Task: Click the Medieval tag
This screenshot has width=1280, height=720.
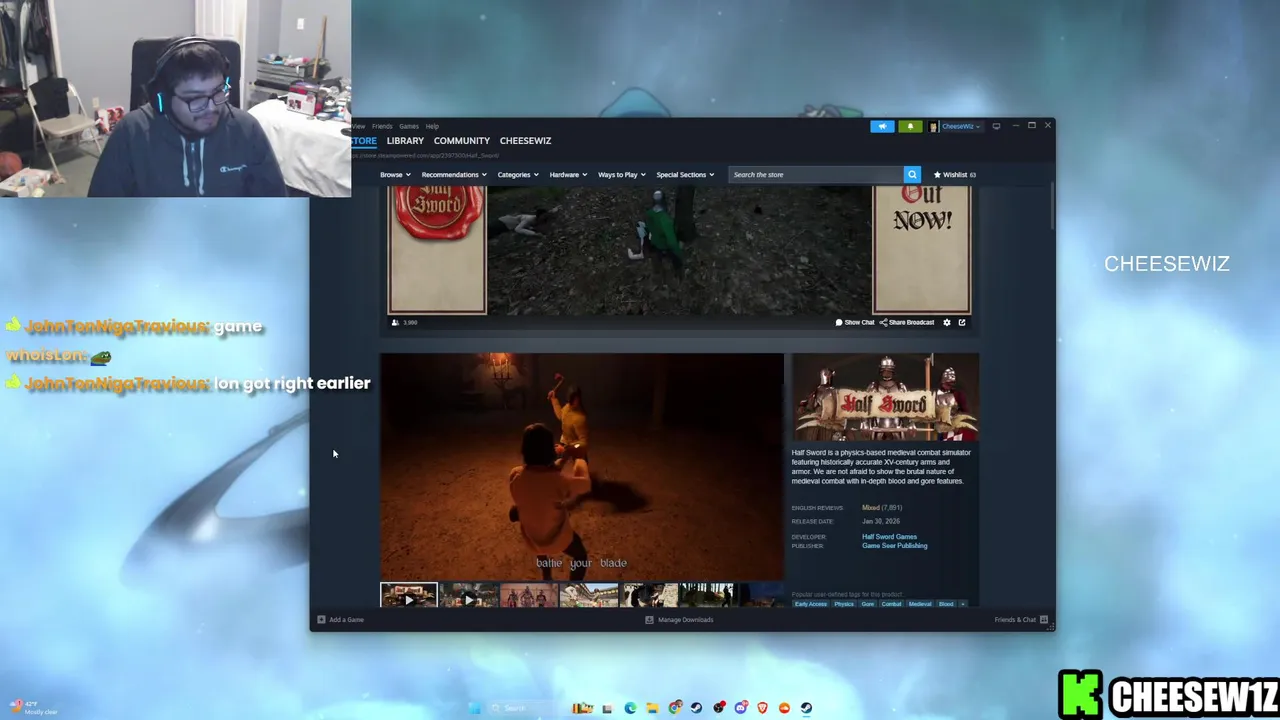Action: tap(920, 604)
